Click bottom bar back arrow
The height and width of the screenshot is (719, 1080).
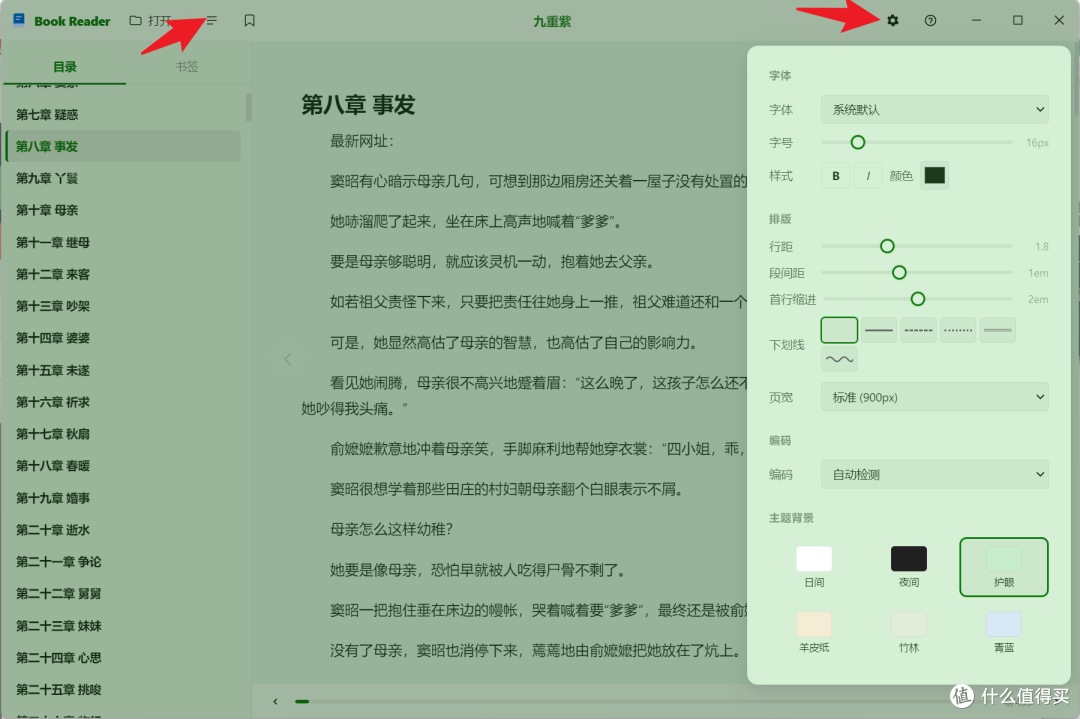[x=276, y=702]
